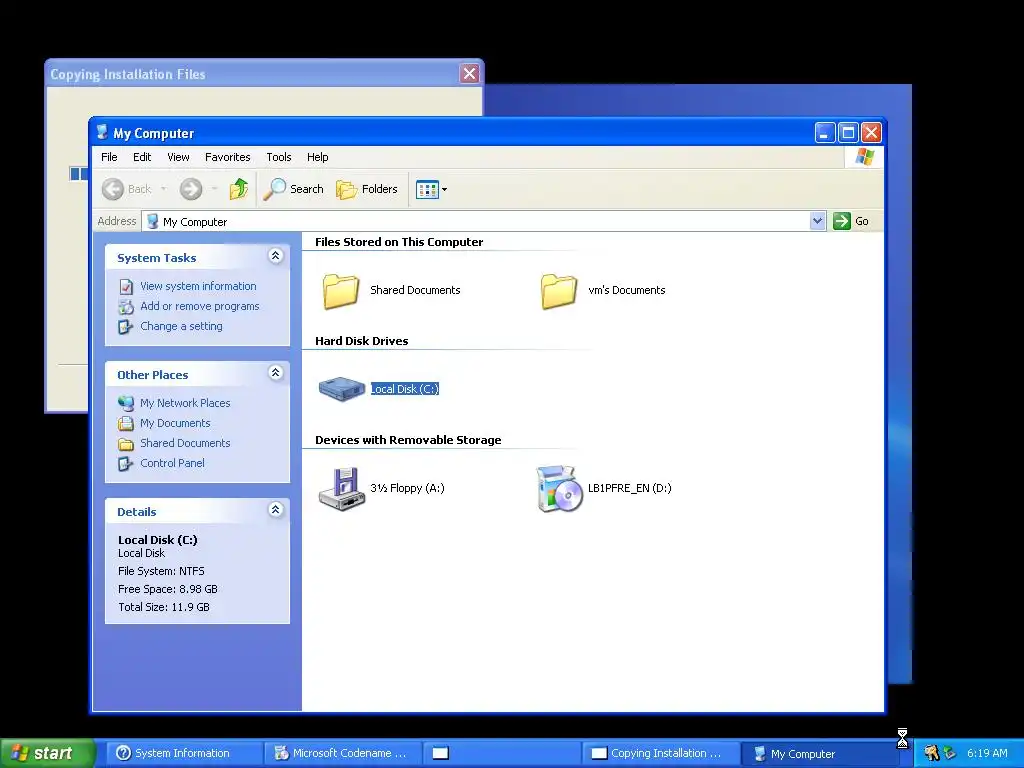Collapse the Other Places panel
Viewport: 1024px width, 768px height.
[x=276, y=373]
